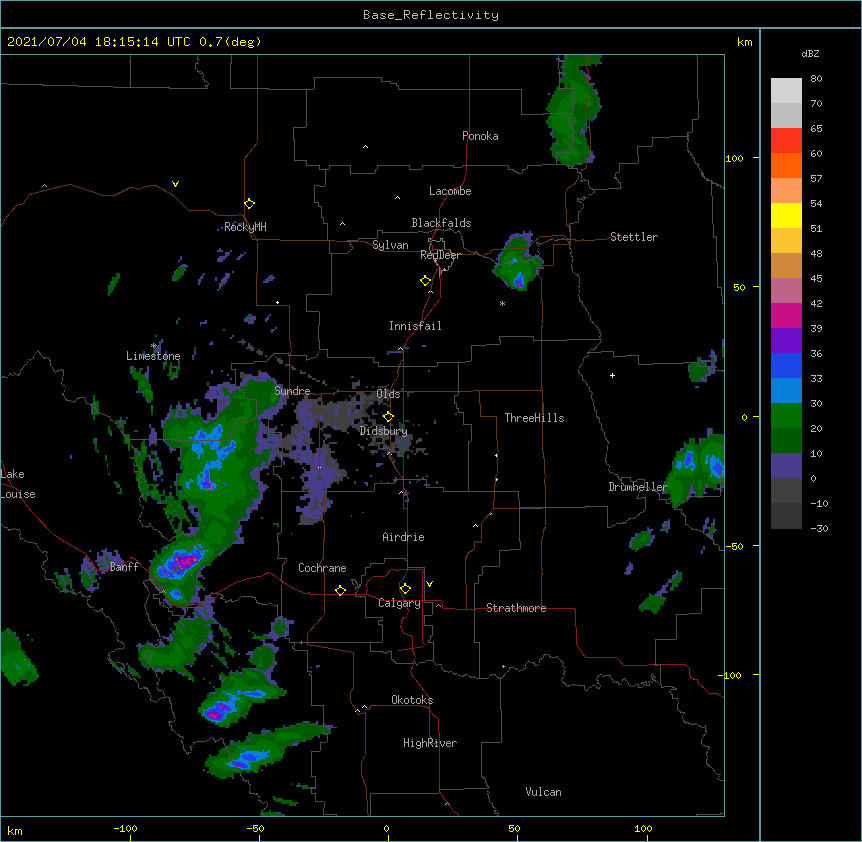Click the storm cell southeast of RedDeer
Image resolution: width=862 pixels, height=842 pixels.
[x=517, y=263]
